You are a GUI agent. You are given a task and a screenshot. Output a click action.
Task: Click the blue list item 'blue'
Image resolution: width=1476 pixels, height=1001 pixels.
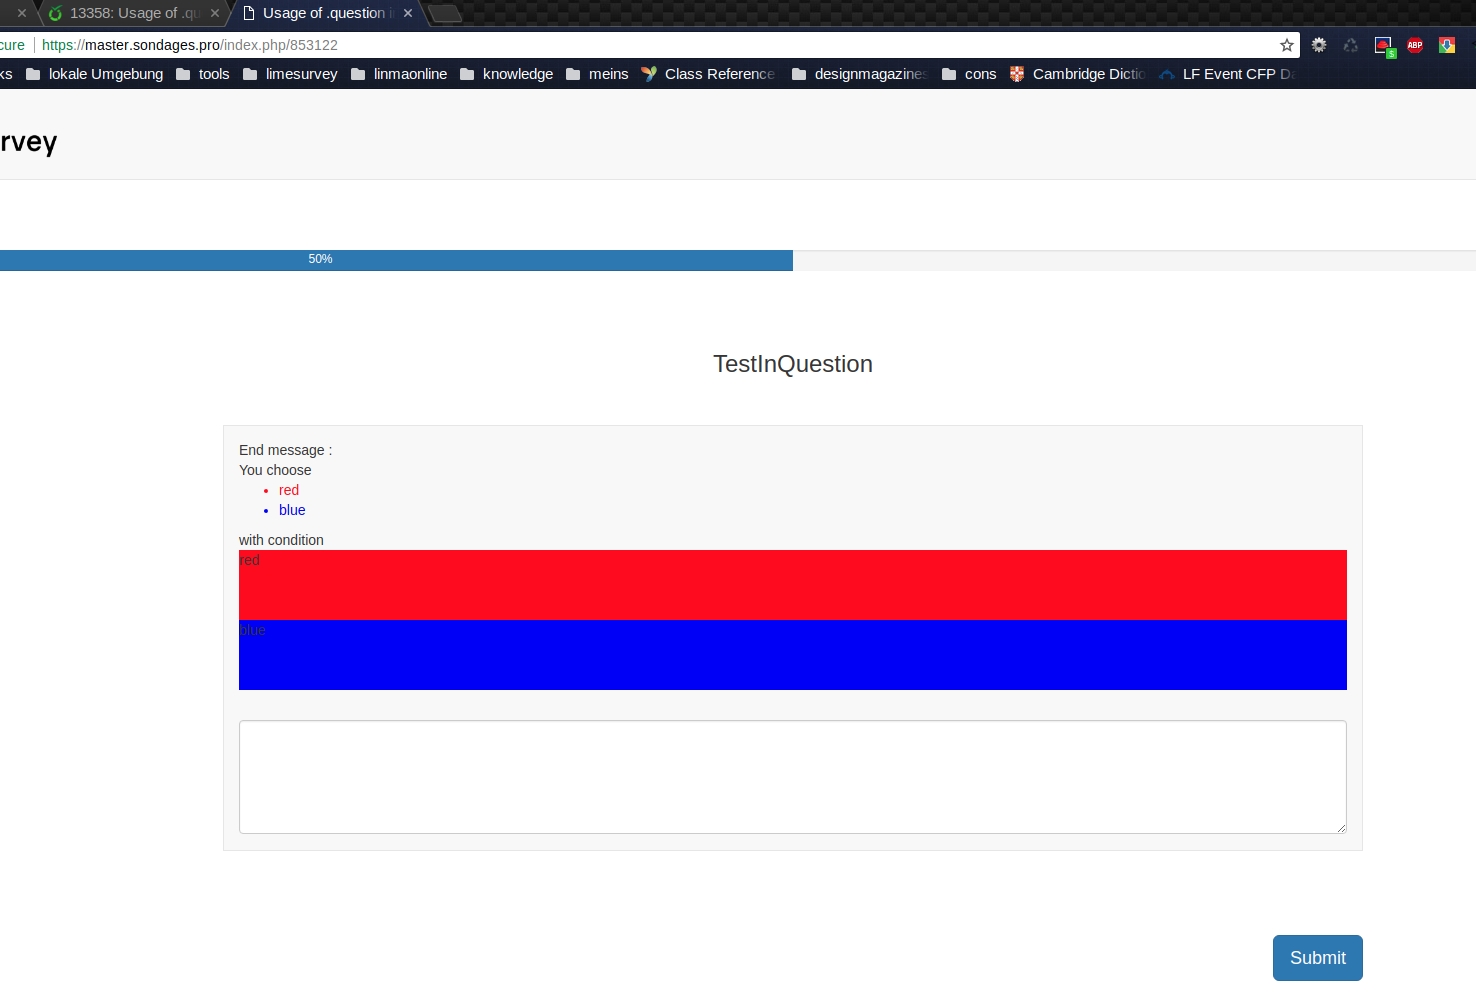click(292, 510)
